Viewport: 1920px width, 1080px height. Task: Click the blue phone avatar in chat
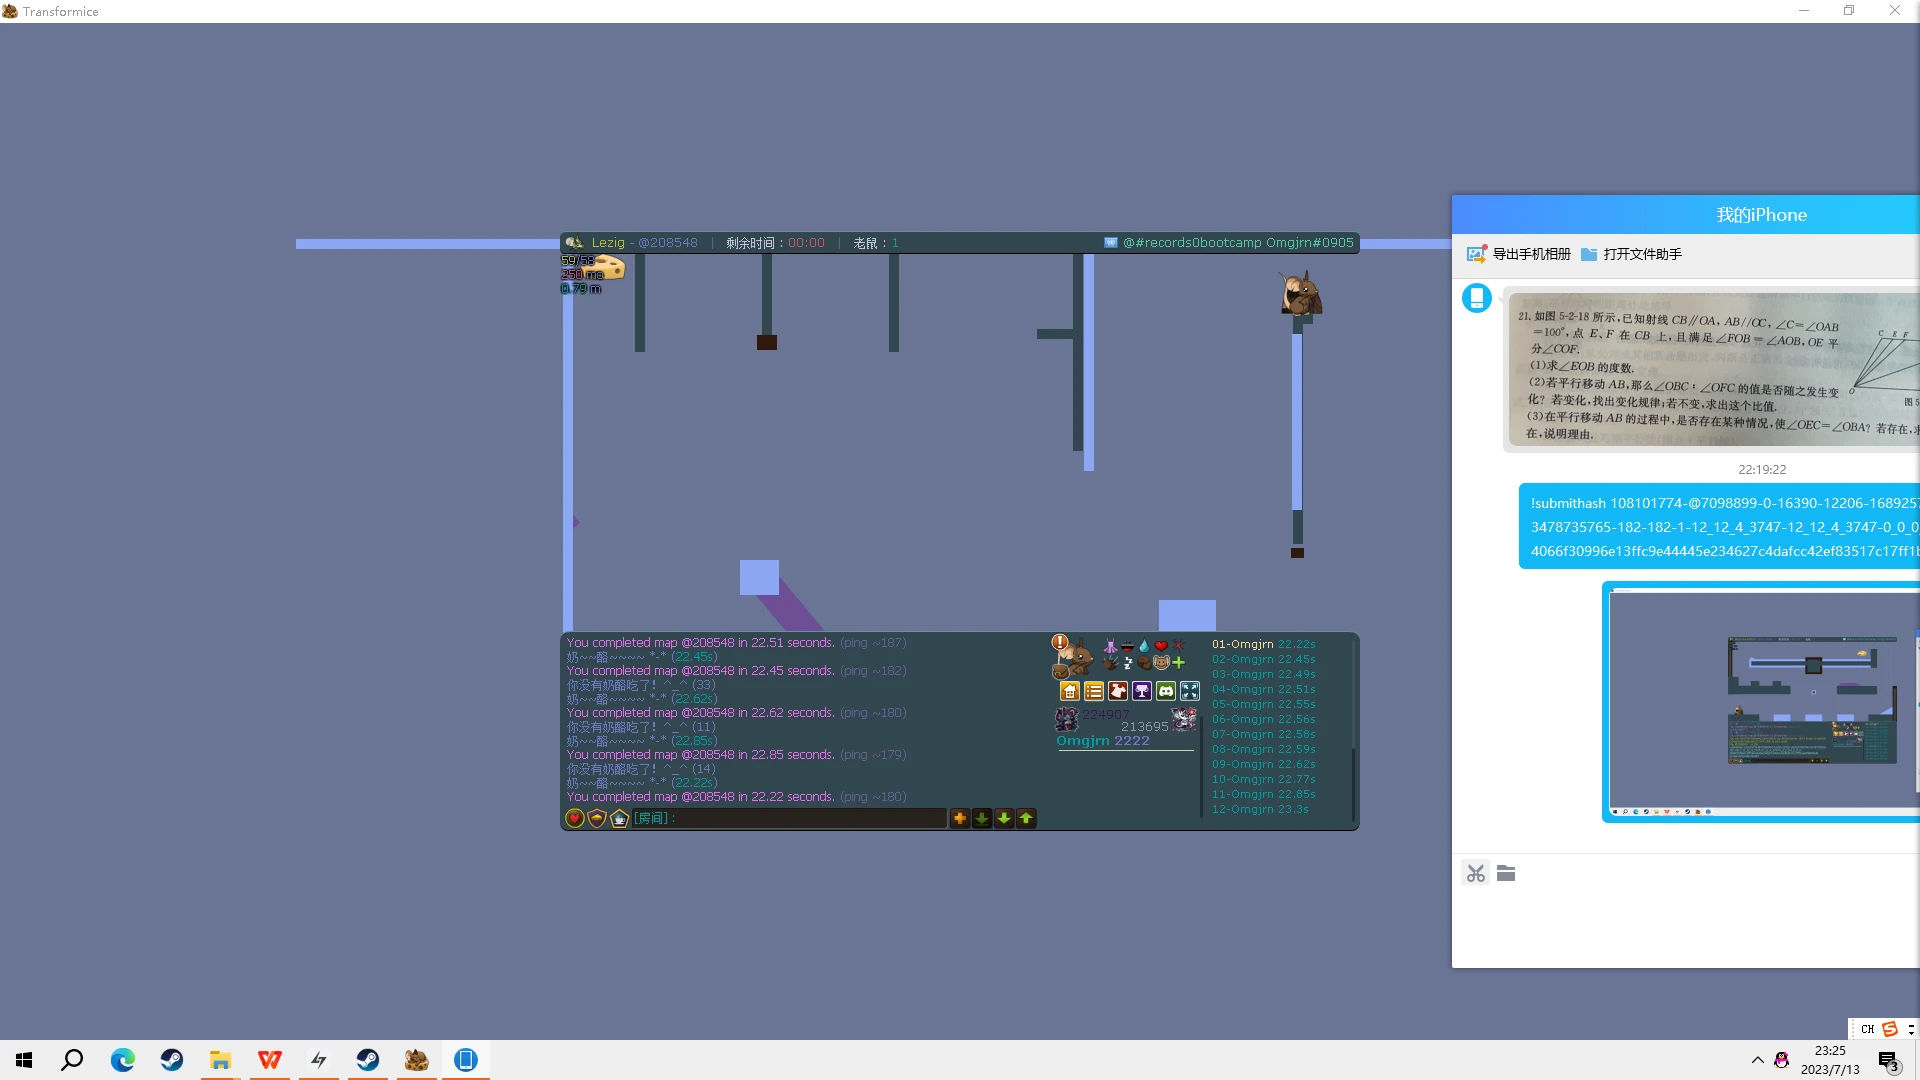point(1477,298)
